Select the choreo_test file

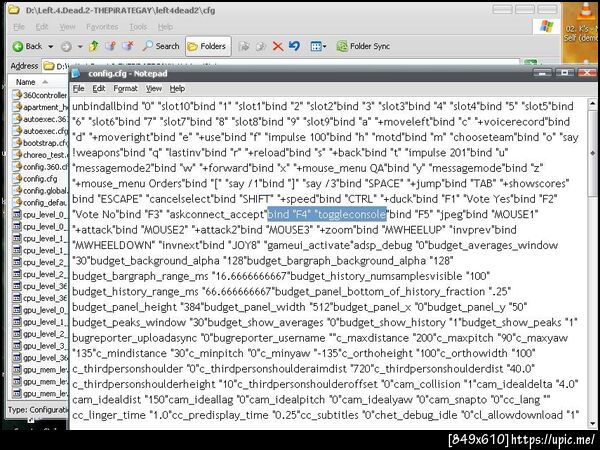click(40, 155)
